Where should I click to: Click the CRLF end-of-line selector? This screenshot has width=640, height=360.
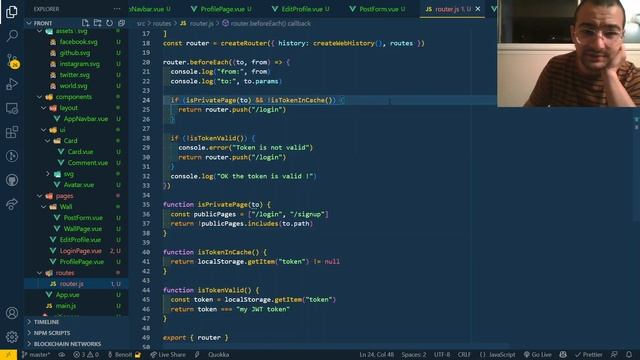(x=464, y=355)
